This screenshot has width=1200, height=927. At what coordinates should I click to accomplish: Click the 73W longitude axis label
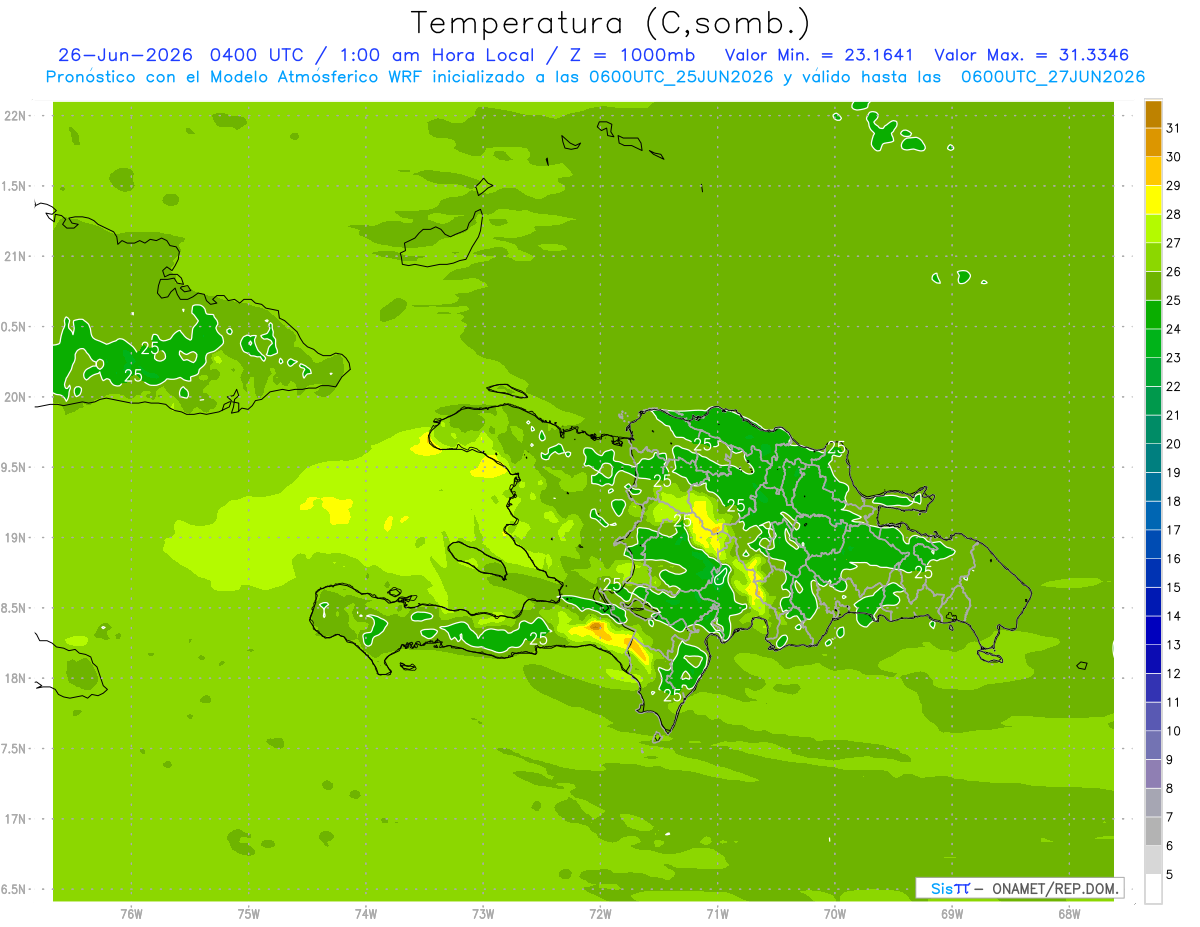[483, 913]
